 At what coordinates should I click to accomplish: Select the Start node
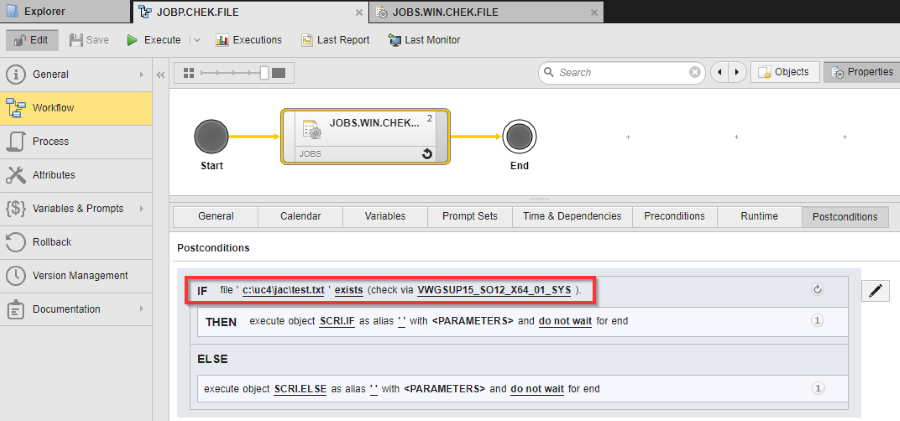(x=211, y=137)
